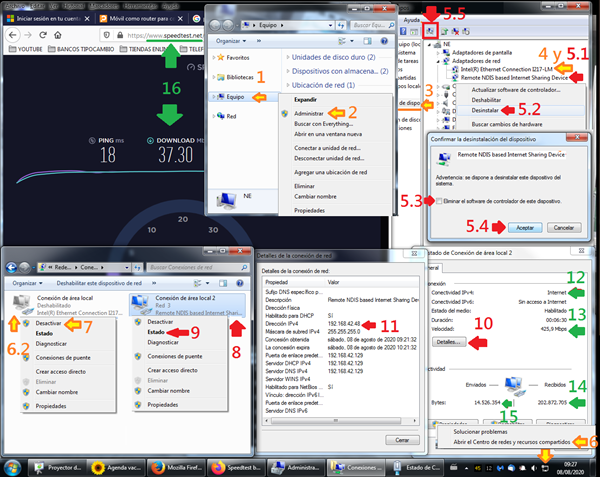Choose Deshabilitar in the device context menu
Screen dimensions: 600x477
coord(486,100)
